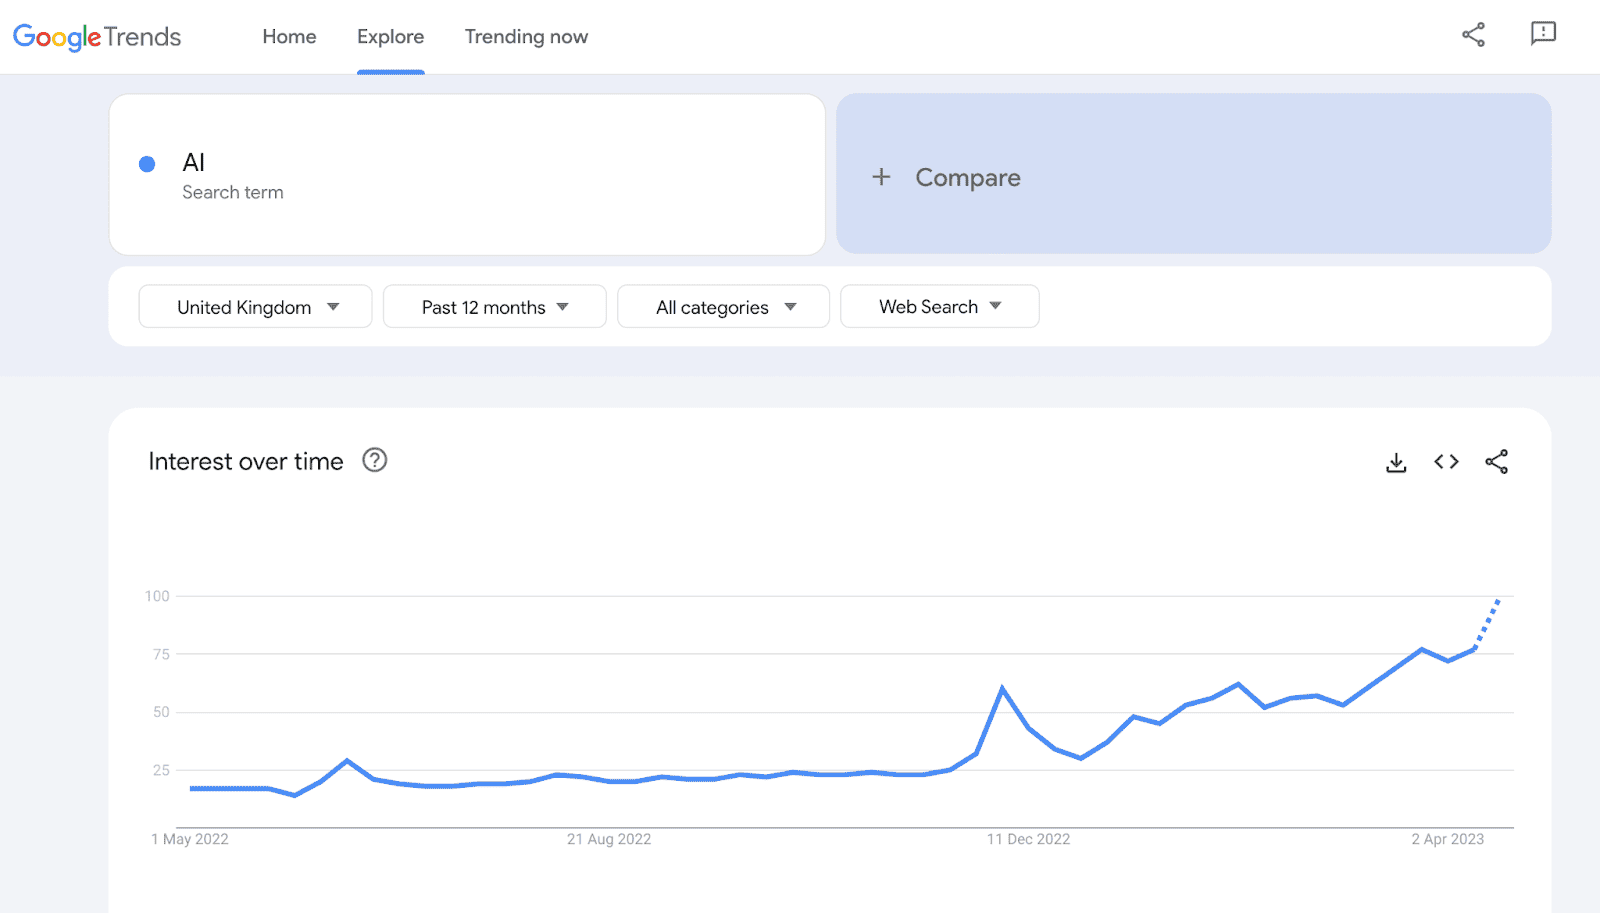Switch to the Home tab
Viewport: 1600px width, 913px height.
point(289,36)
